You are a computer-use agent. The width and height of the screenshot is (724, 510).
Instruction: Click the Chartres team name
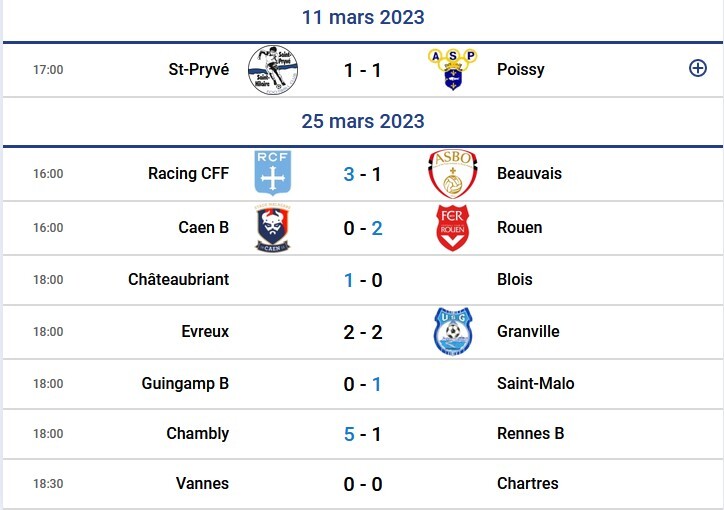527,484
